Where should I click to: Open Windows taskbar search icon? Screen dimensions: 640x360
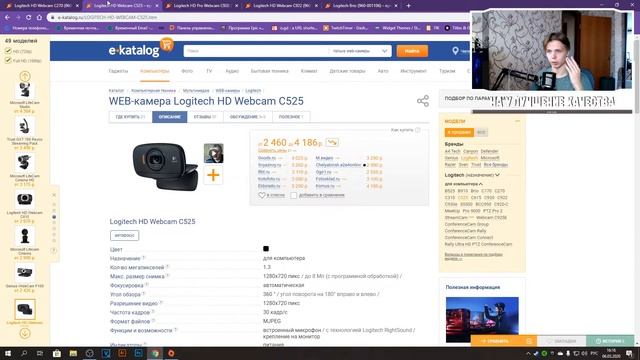click(x=24, y=353)
